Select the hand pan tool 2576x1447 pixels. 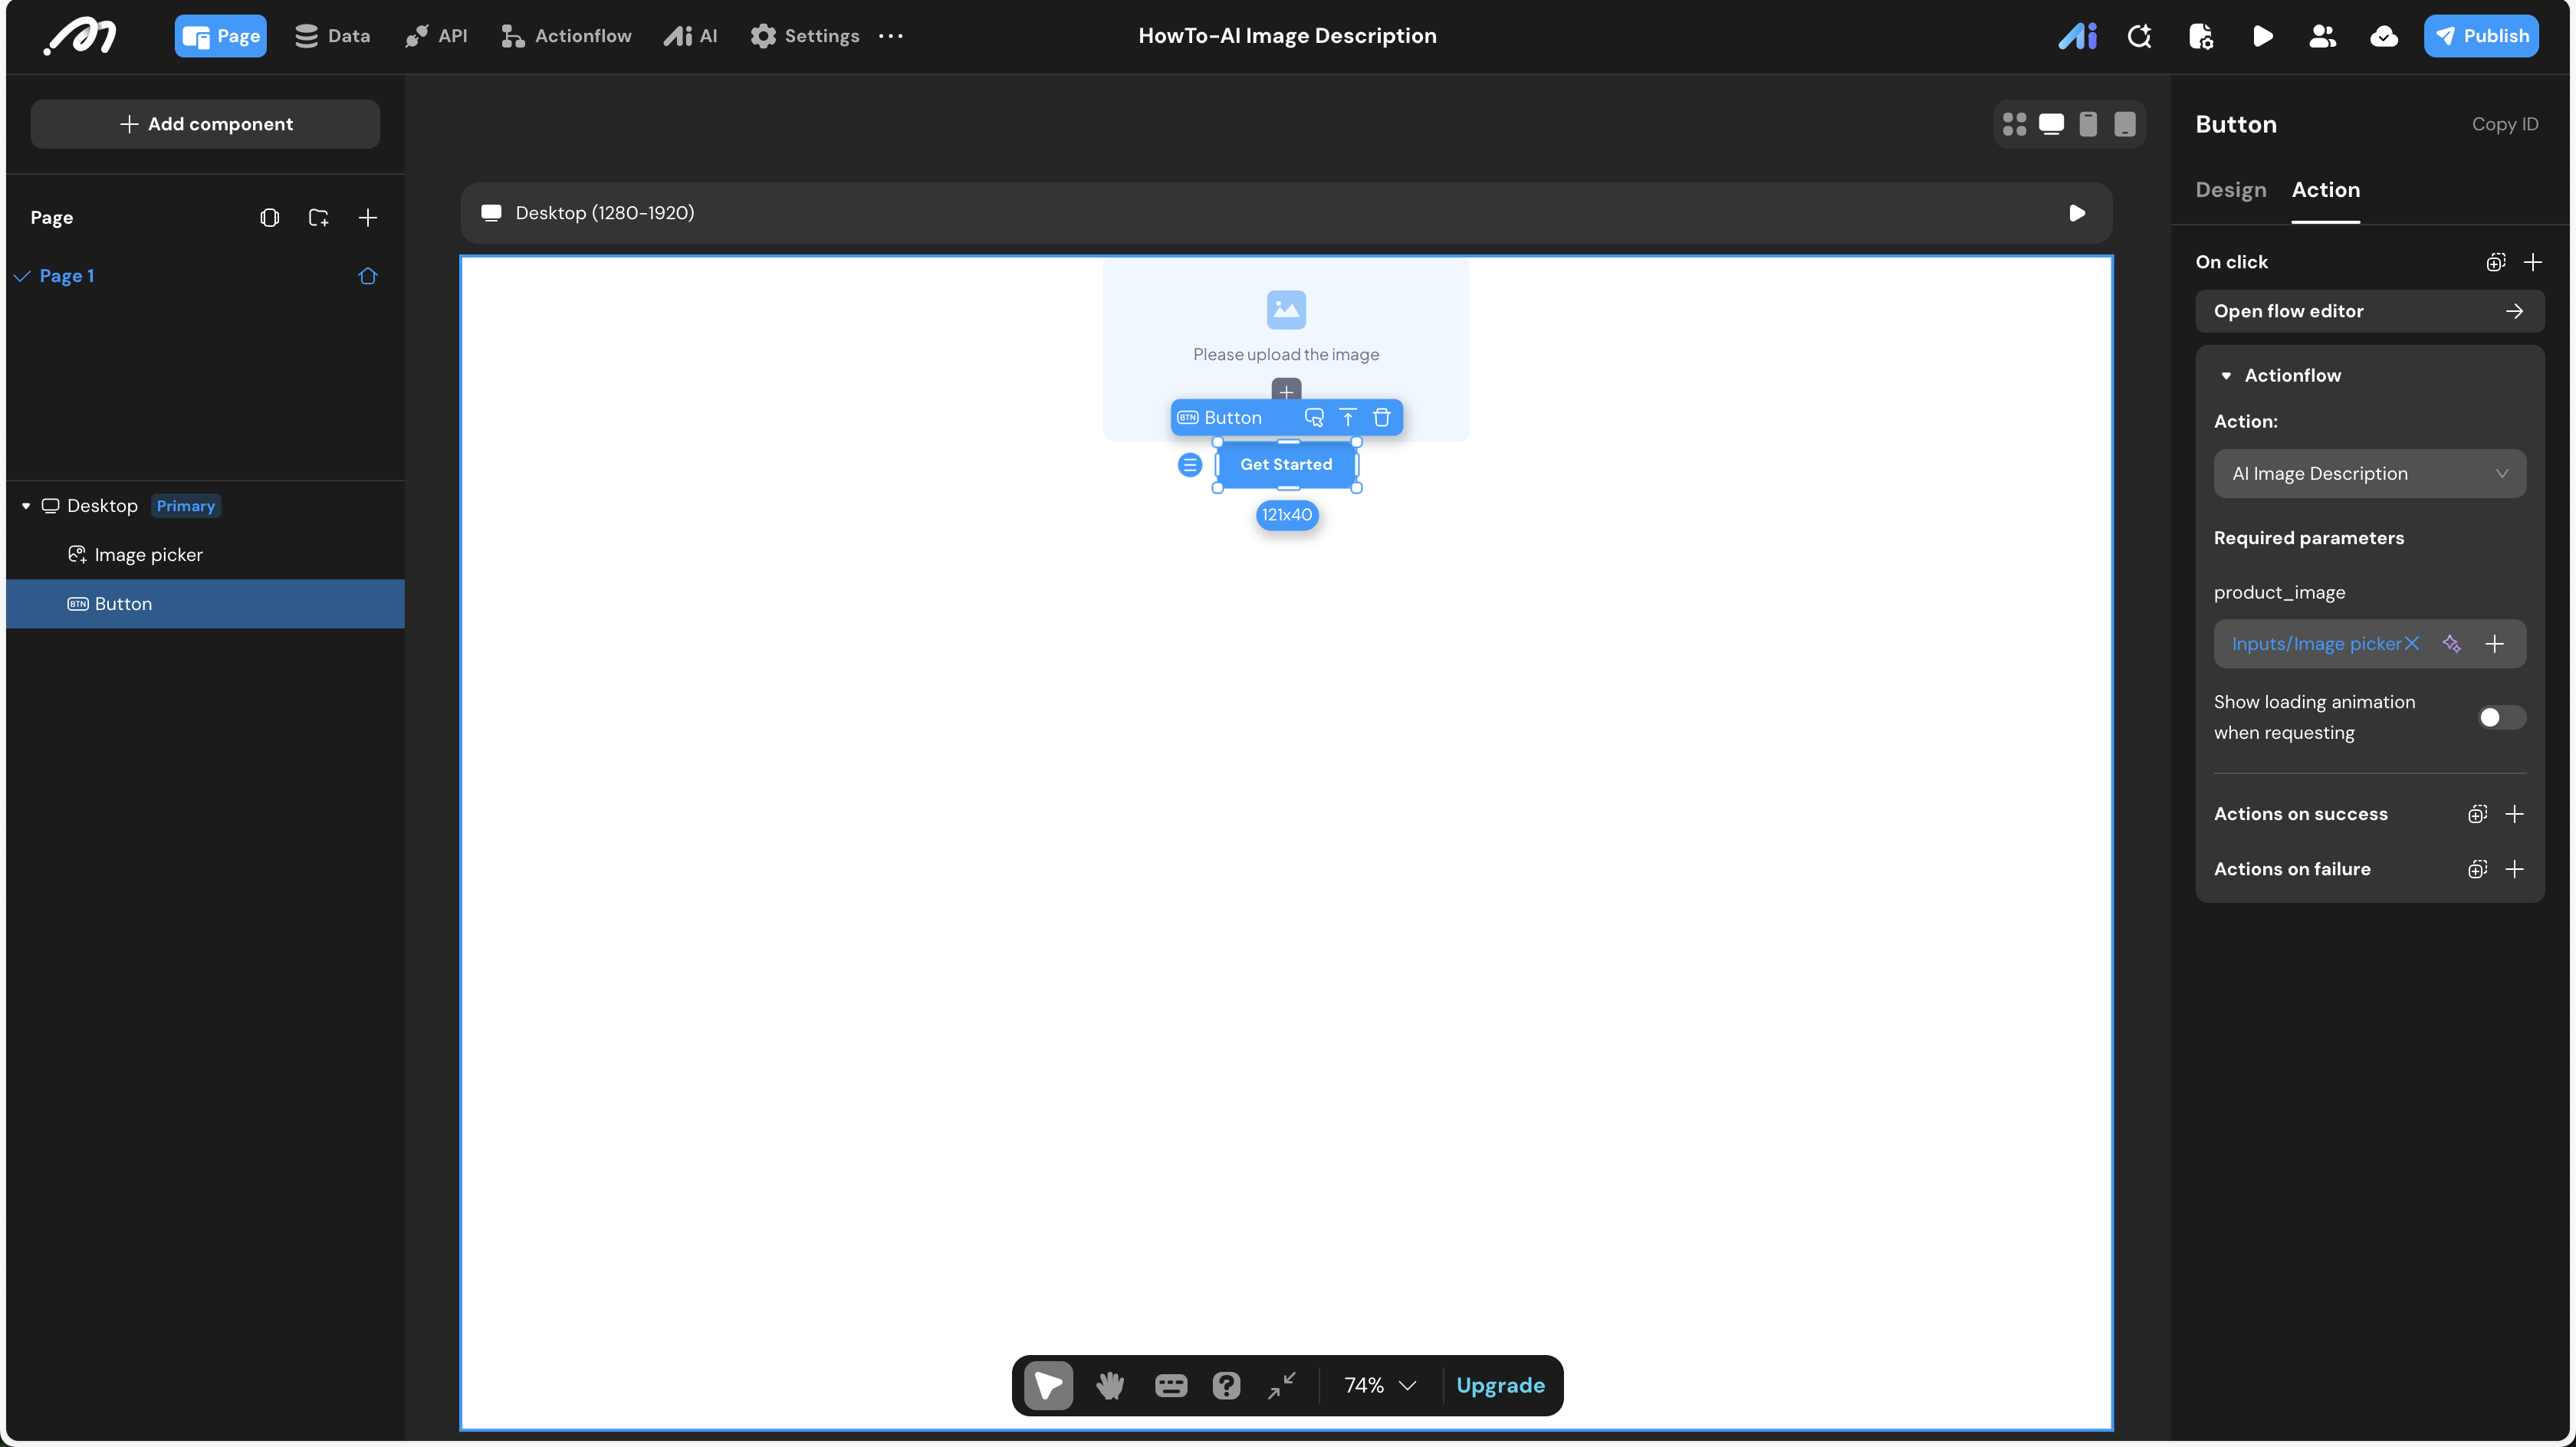pos(1109,1385)
